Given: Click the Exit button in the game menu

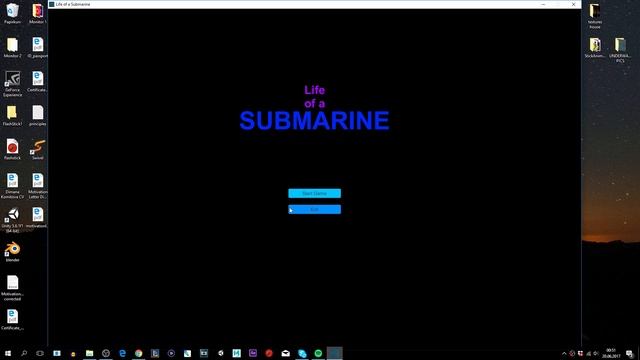Looking at the screenshot, I should coord(314,209).
